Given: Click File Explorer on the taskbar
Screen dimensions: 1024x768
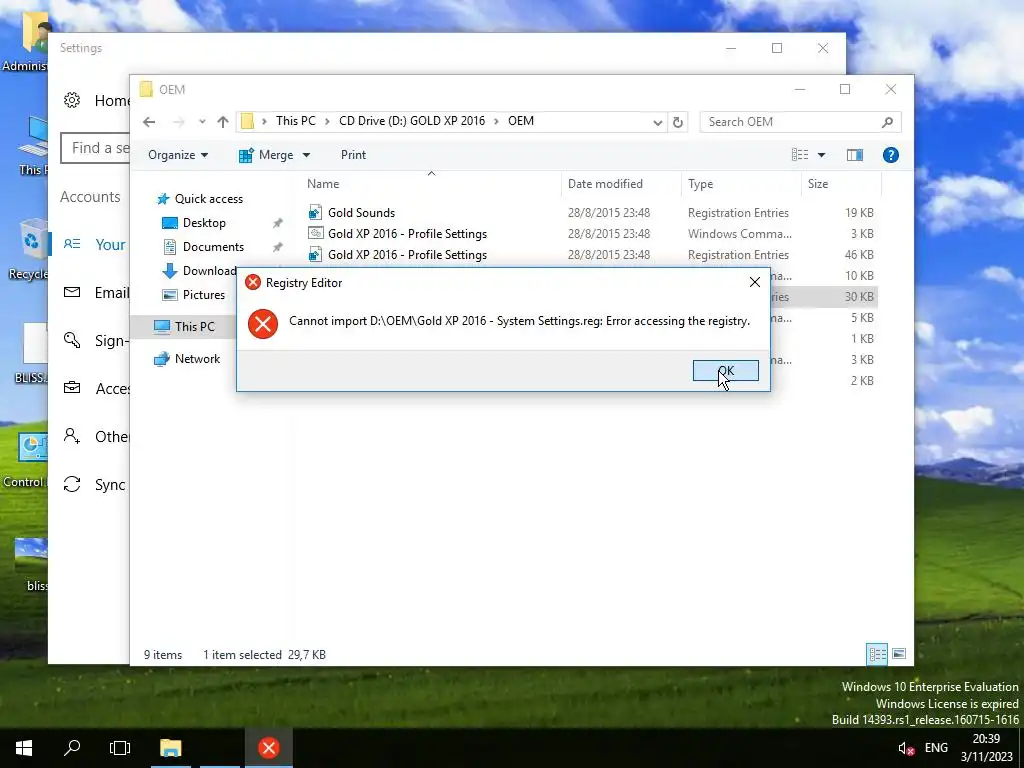Looking at the screenshot, I should [x=170, y=748].
